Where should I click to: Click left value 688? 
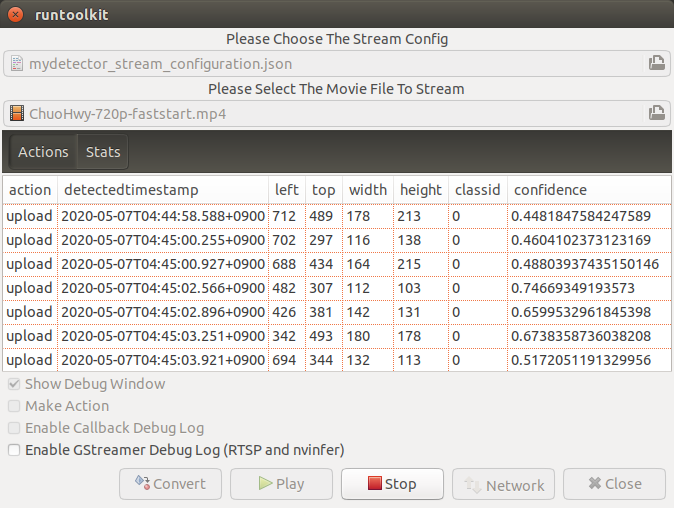pos(284,264)
